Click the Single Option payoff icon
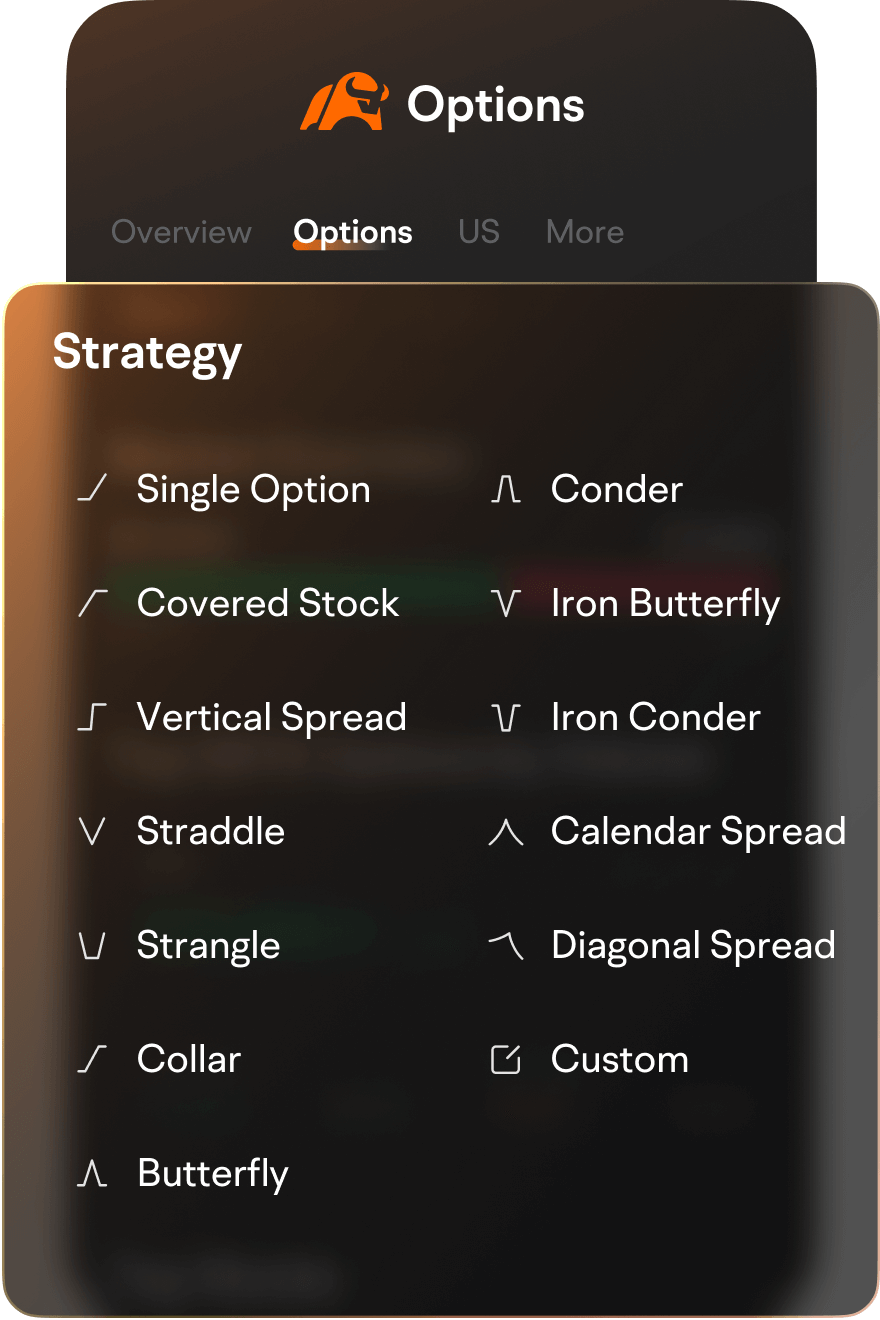The image size is (880, 1320). click(92, 490)
